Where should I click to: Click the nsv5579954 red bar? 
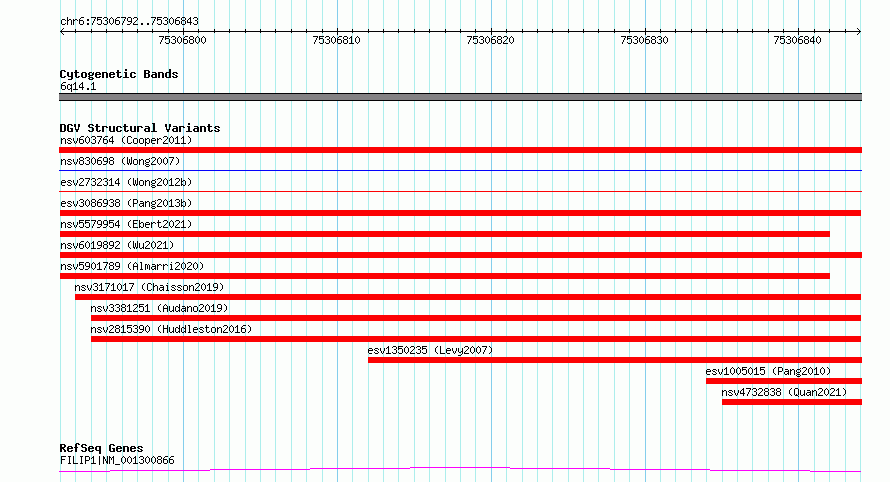click(x=444, y=234)
